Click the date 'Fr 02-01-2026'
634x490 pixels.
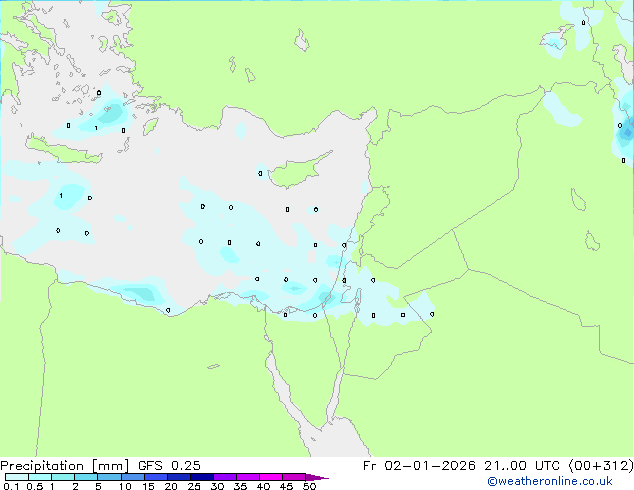click(419, 466)
